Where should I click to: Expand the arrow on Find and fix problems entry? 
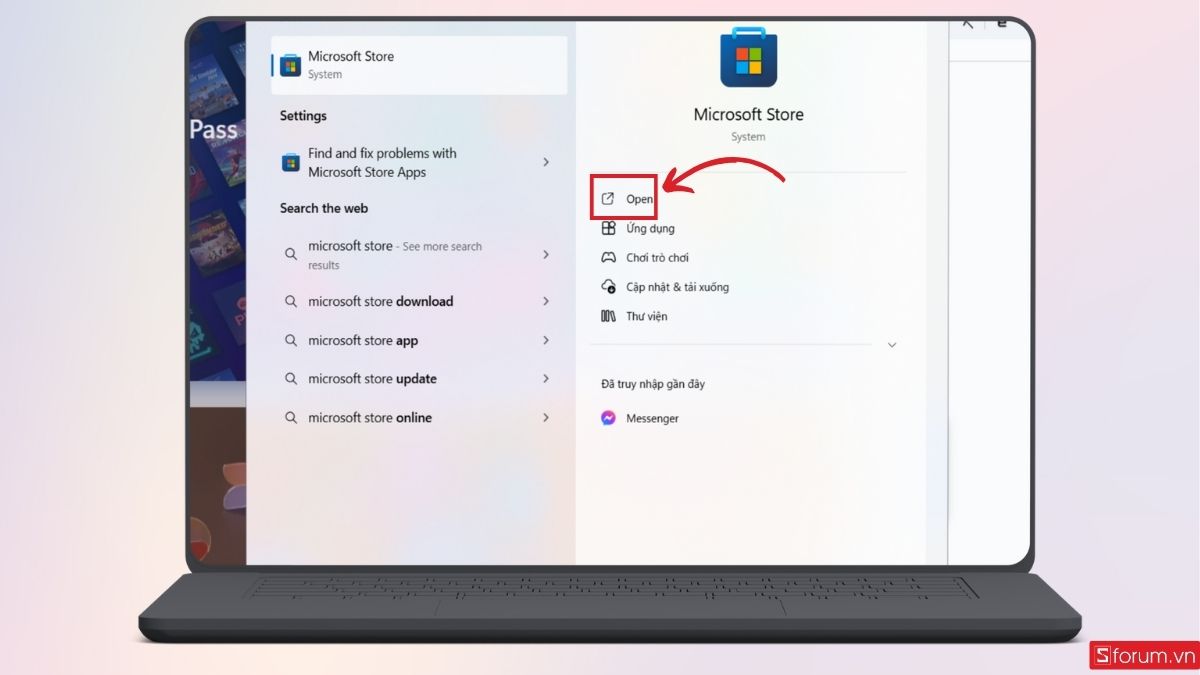(x=546, y=162)
